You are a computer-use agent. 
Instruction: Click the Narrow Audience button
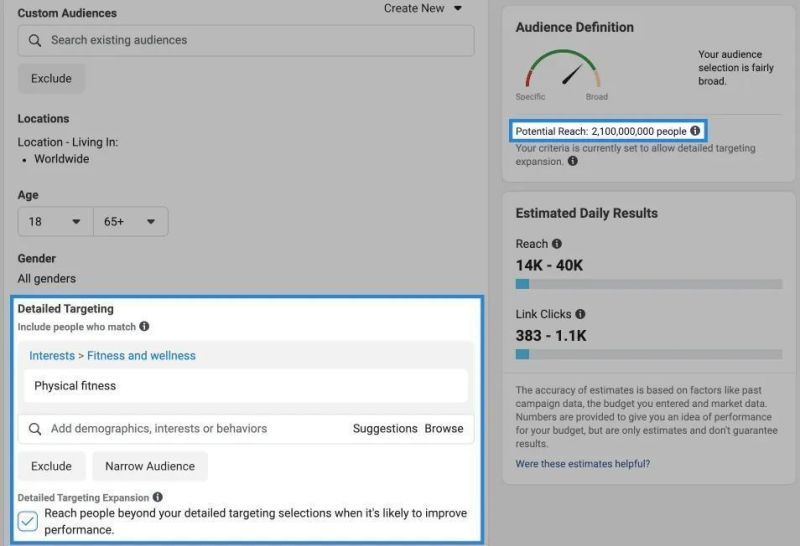coord(150,466)
